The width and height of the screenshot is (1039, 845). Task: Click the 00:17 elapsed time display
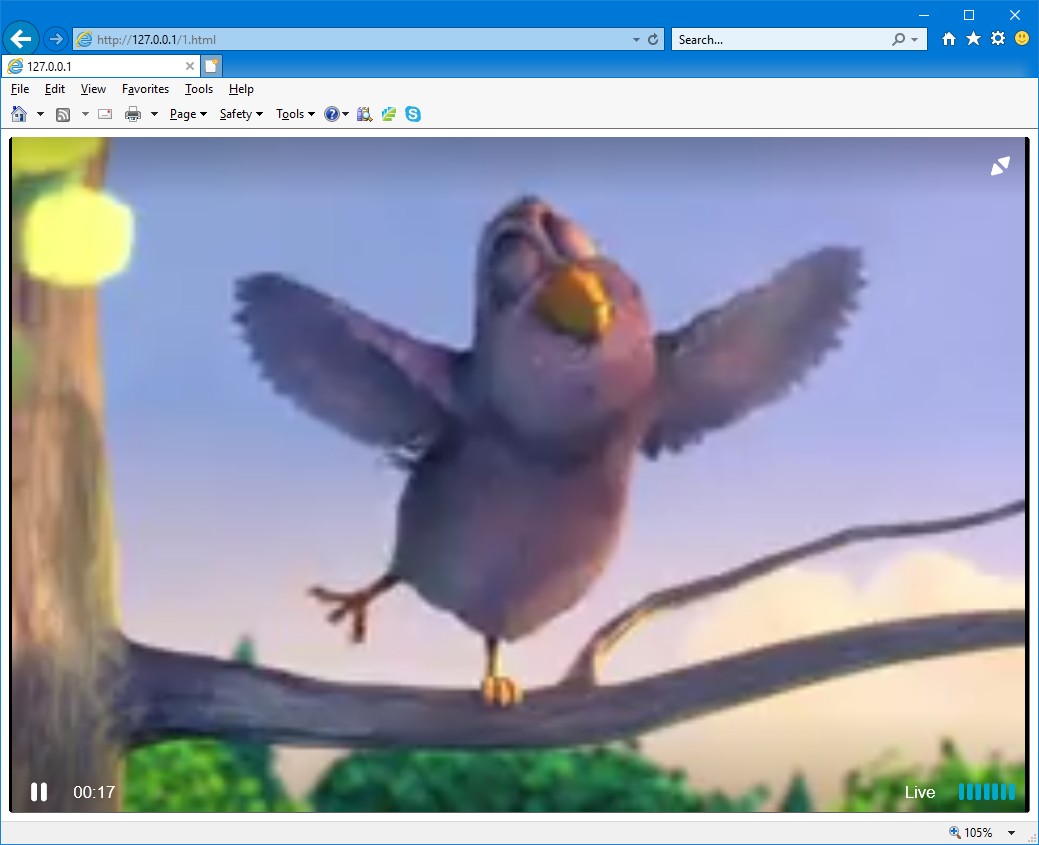[94, 792]
